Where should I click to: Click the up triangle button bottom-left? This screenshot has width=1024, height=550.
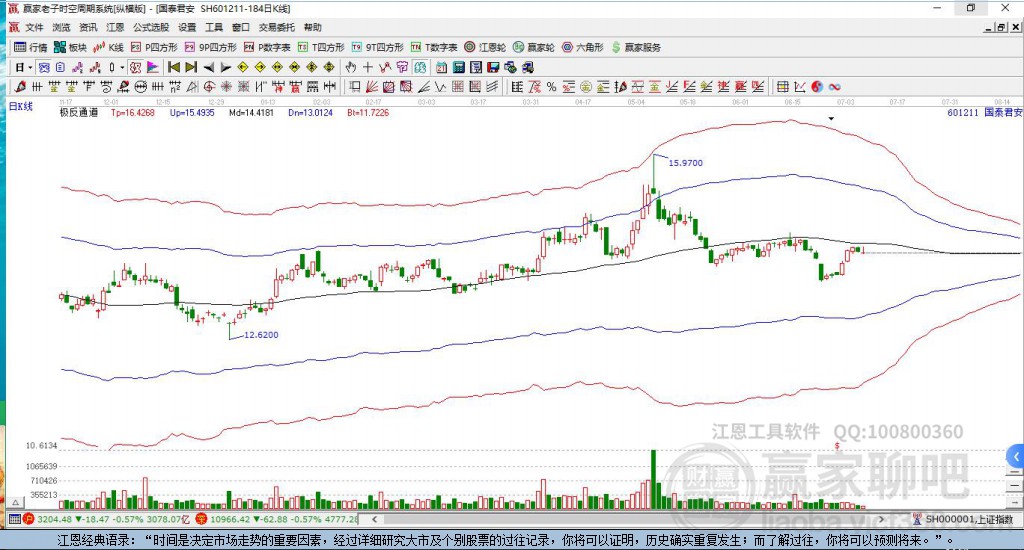pyautogui.click(x=16, y=502)
